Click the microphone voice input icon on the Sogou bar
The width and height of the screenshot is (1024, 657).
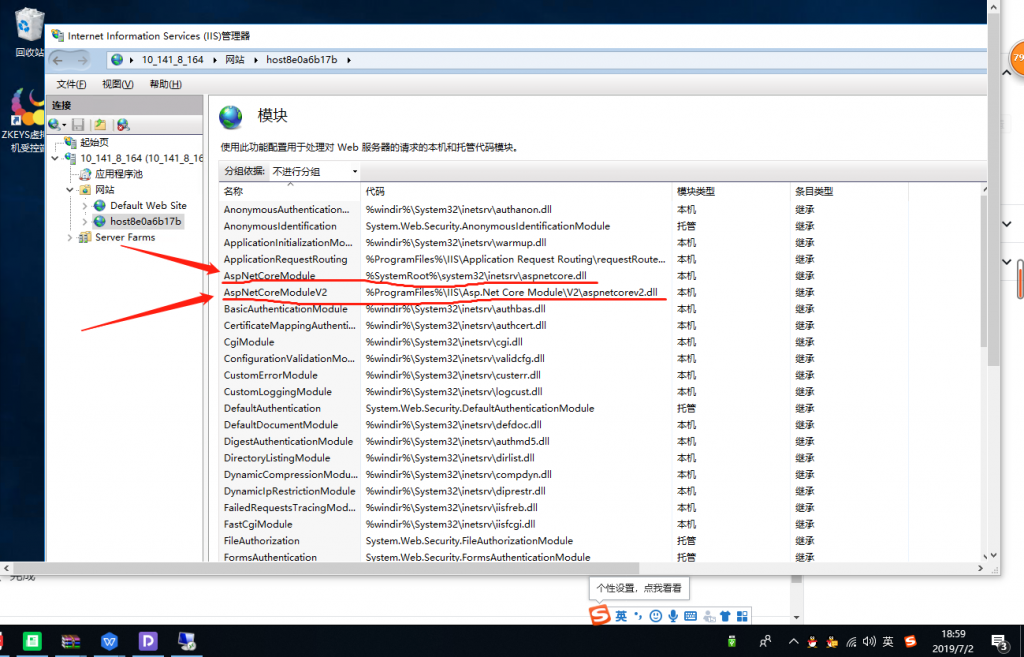coord(673,616)
